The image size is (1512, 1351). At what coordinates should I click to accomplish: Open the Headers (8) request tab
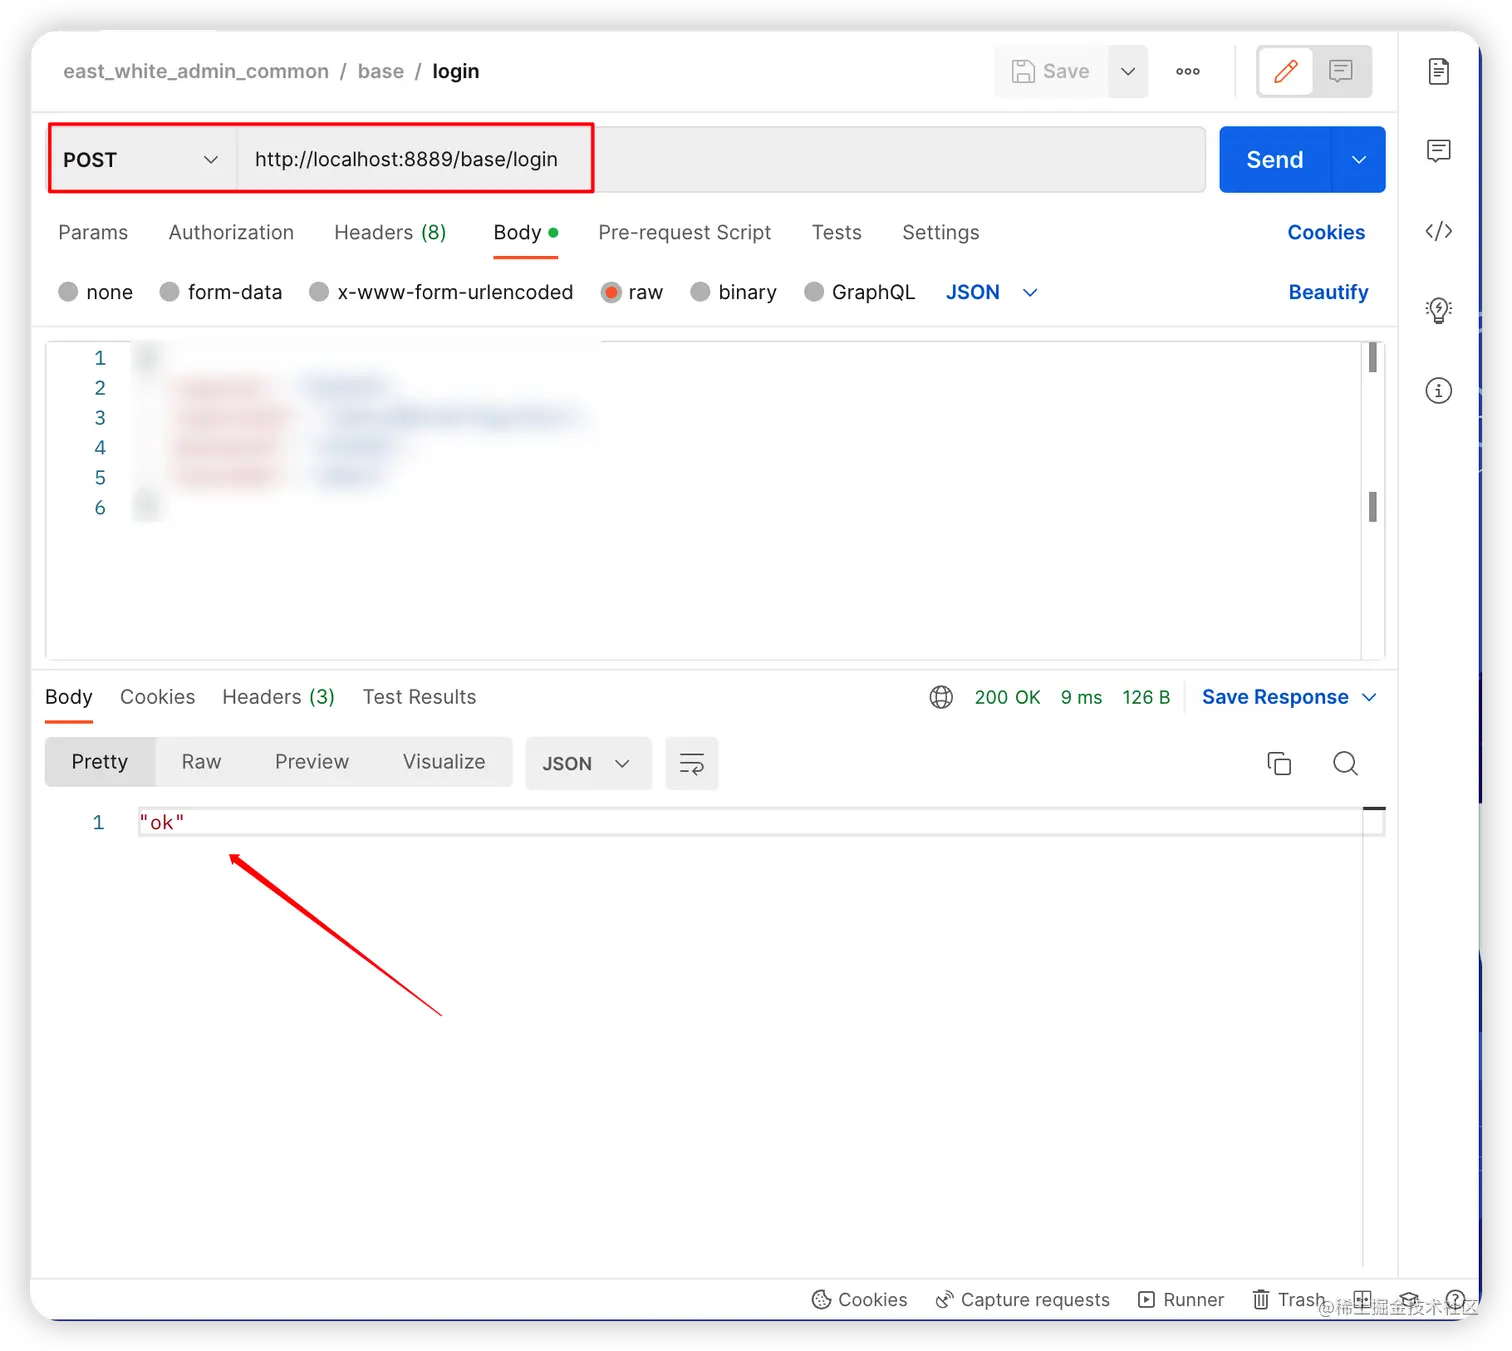pyautogui.click(x=390, y=232)
